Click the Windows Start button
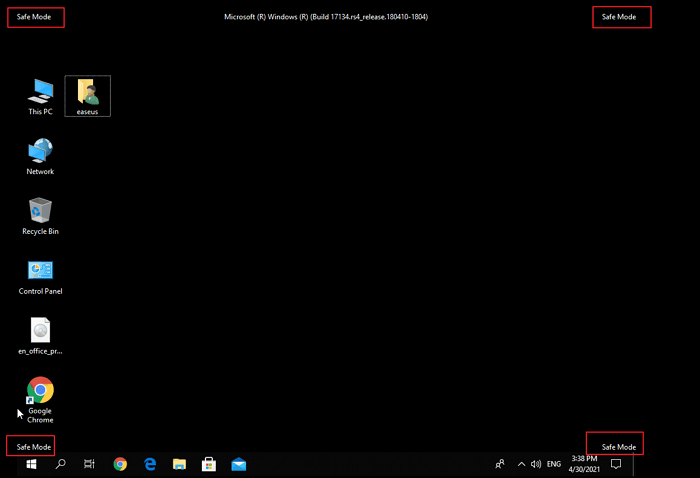This screenshot has width=700, height=478. (x=31, y=464)
